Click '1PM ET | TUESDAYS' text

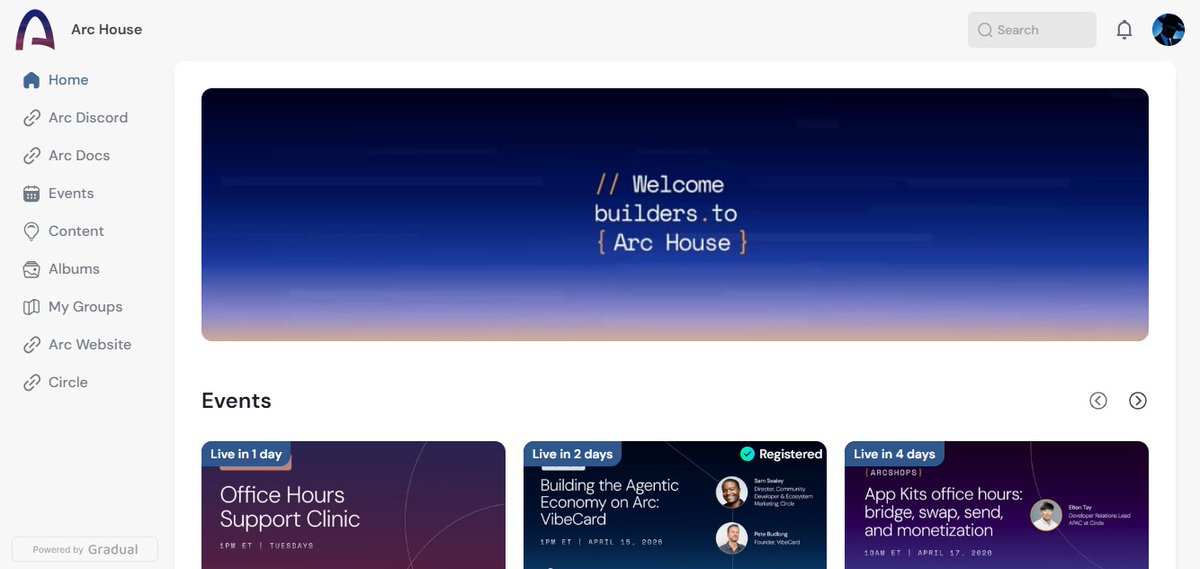point(267,546)
